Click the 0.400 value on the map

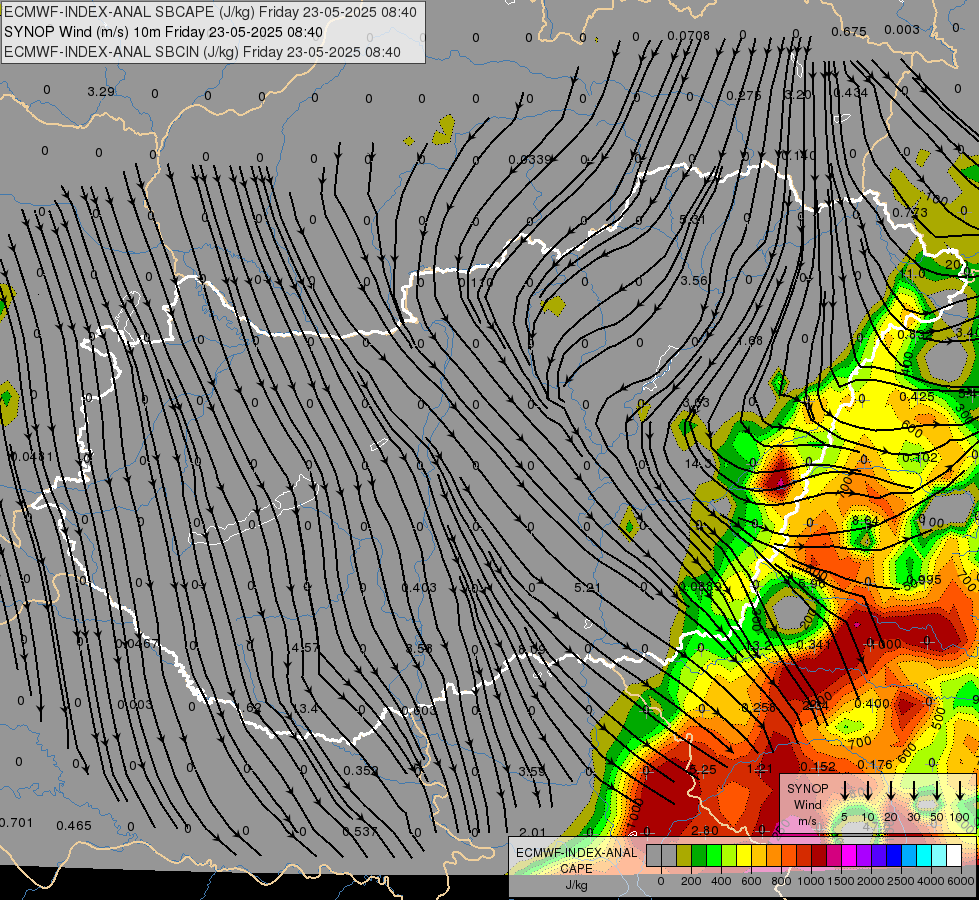[872, 703]
